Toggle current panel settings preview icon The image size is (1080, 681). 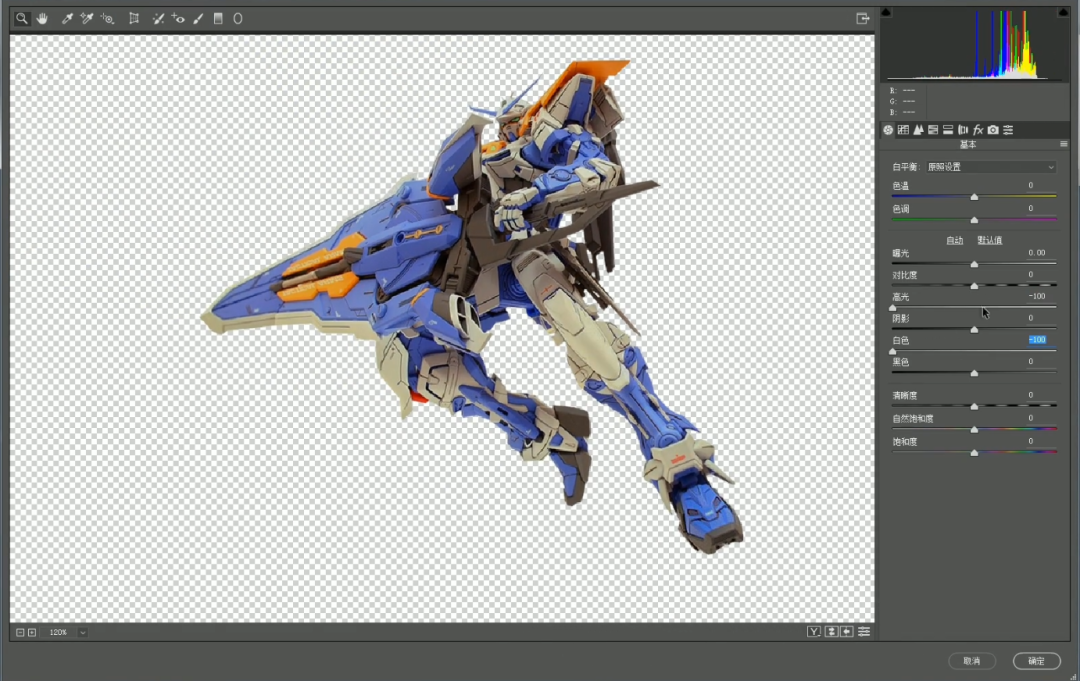pos(864,631)
